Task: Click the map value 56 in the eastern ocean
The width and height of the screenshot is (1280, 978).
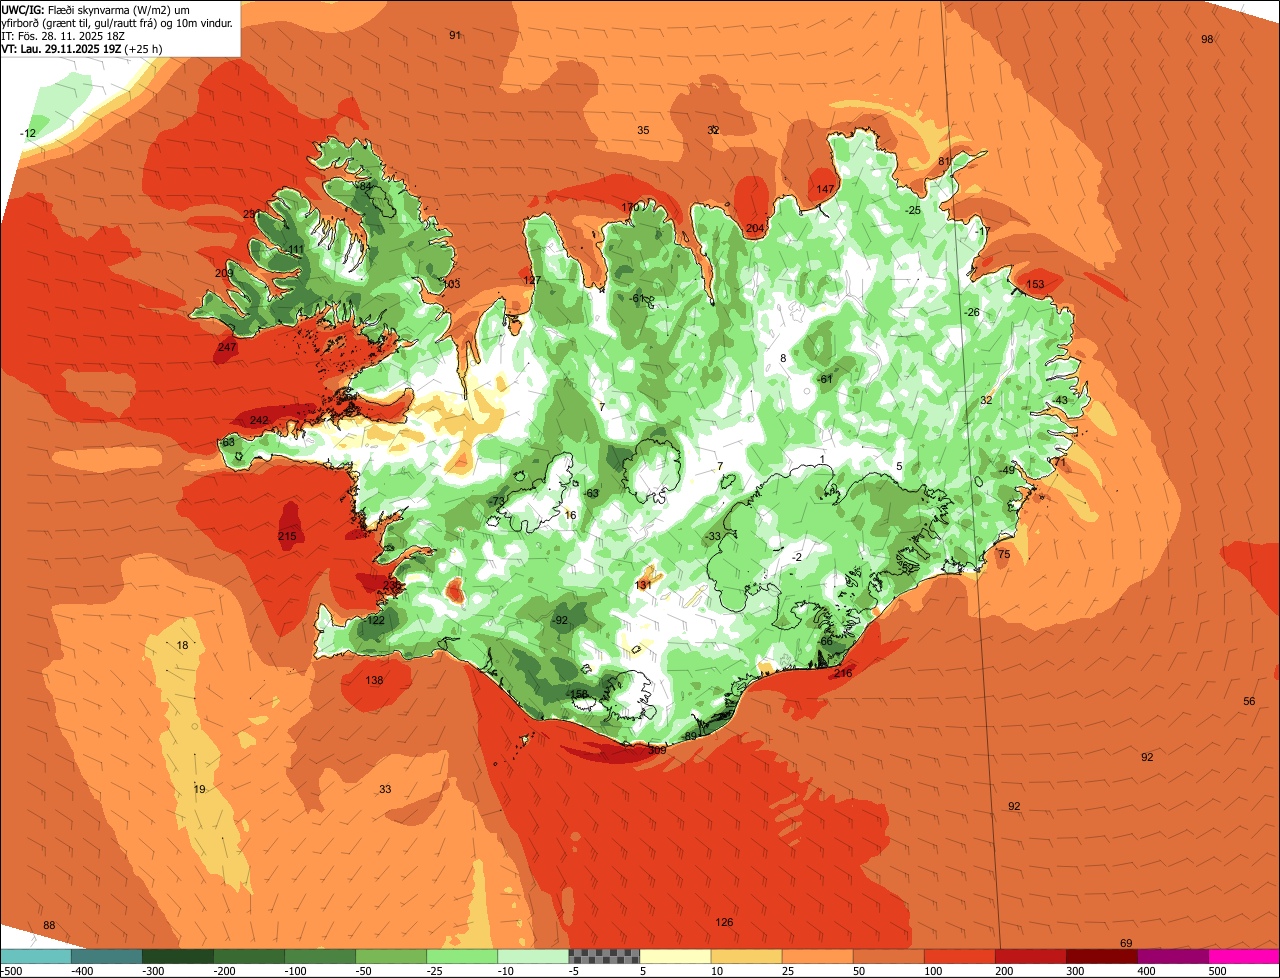Action: coord(1249,701)
